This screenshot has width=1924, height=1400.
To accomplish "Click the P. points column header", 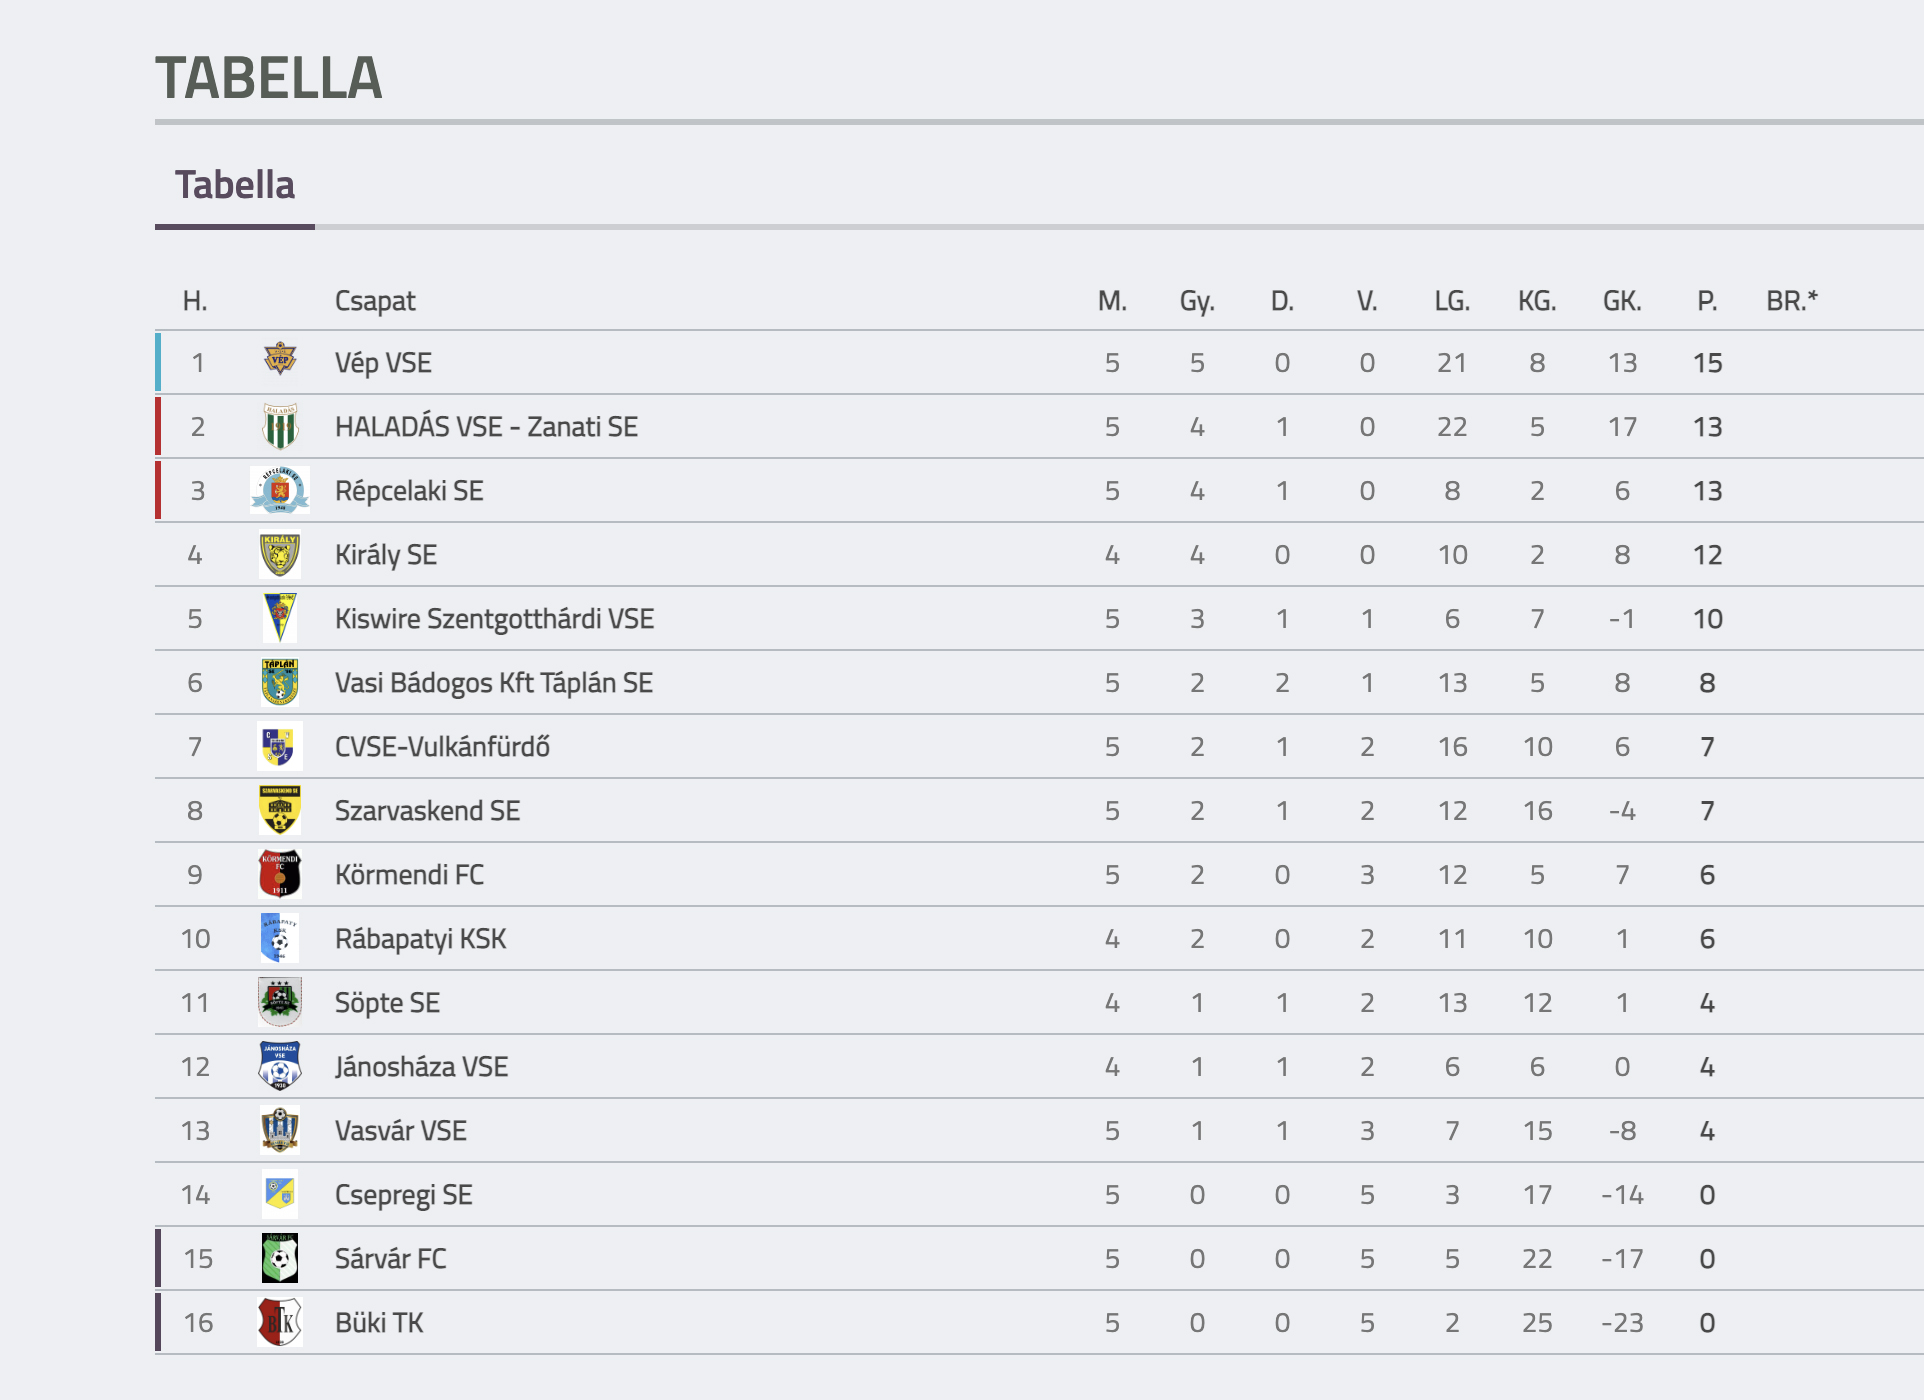I will (x=1707, y=301).
